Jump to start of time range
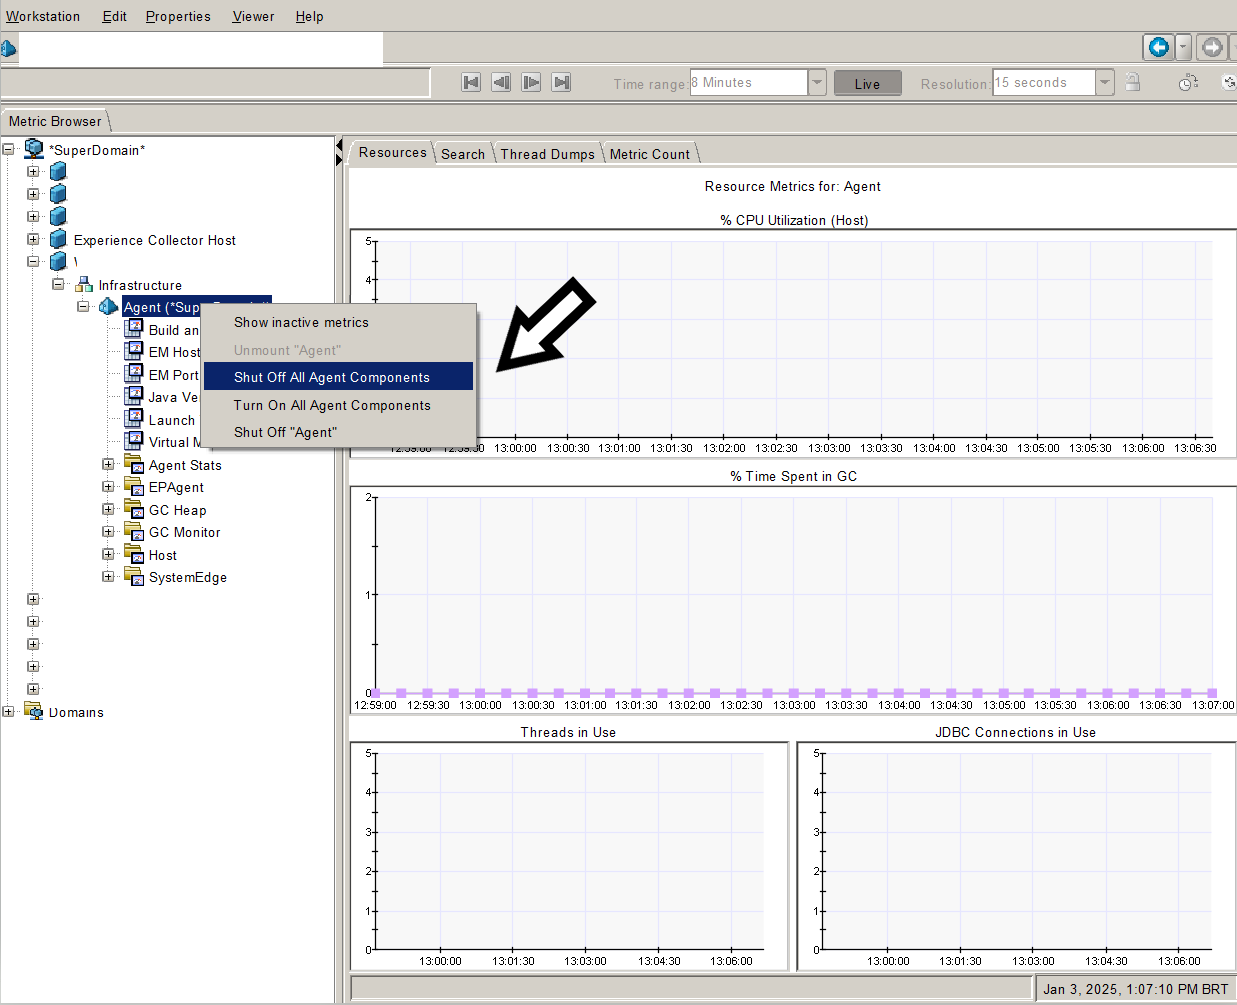1237x1005 pixels. click(x=471, y=82)
